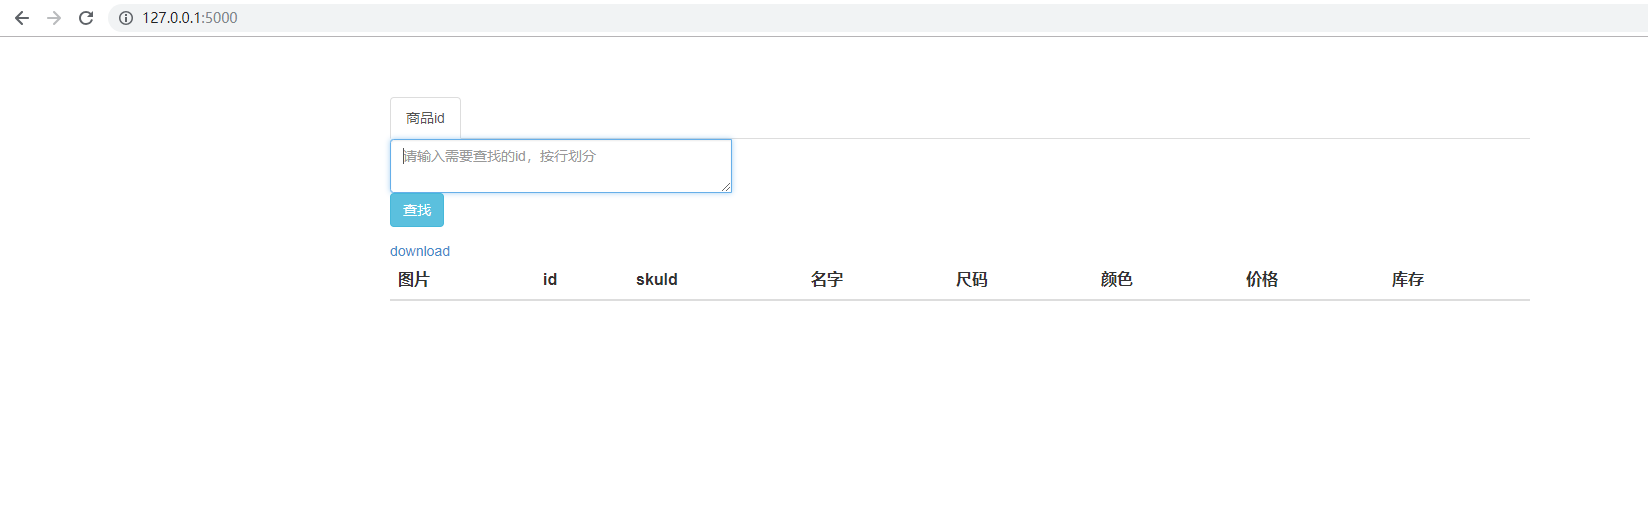Click the 颜色 column header
Viewport: 1648px width, 523px height.
pyautogui.click(x=1117, y=280)
